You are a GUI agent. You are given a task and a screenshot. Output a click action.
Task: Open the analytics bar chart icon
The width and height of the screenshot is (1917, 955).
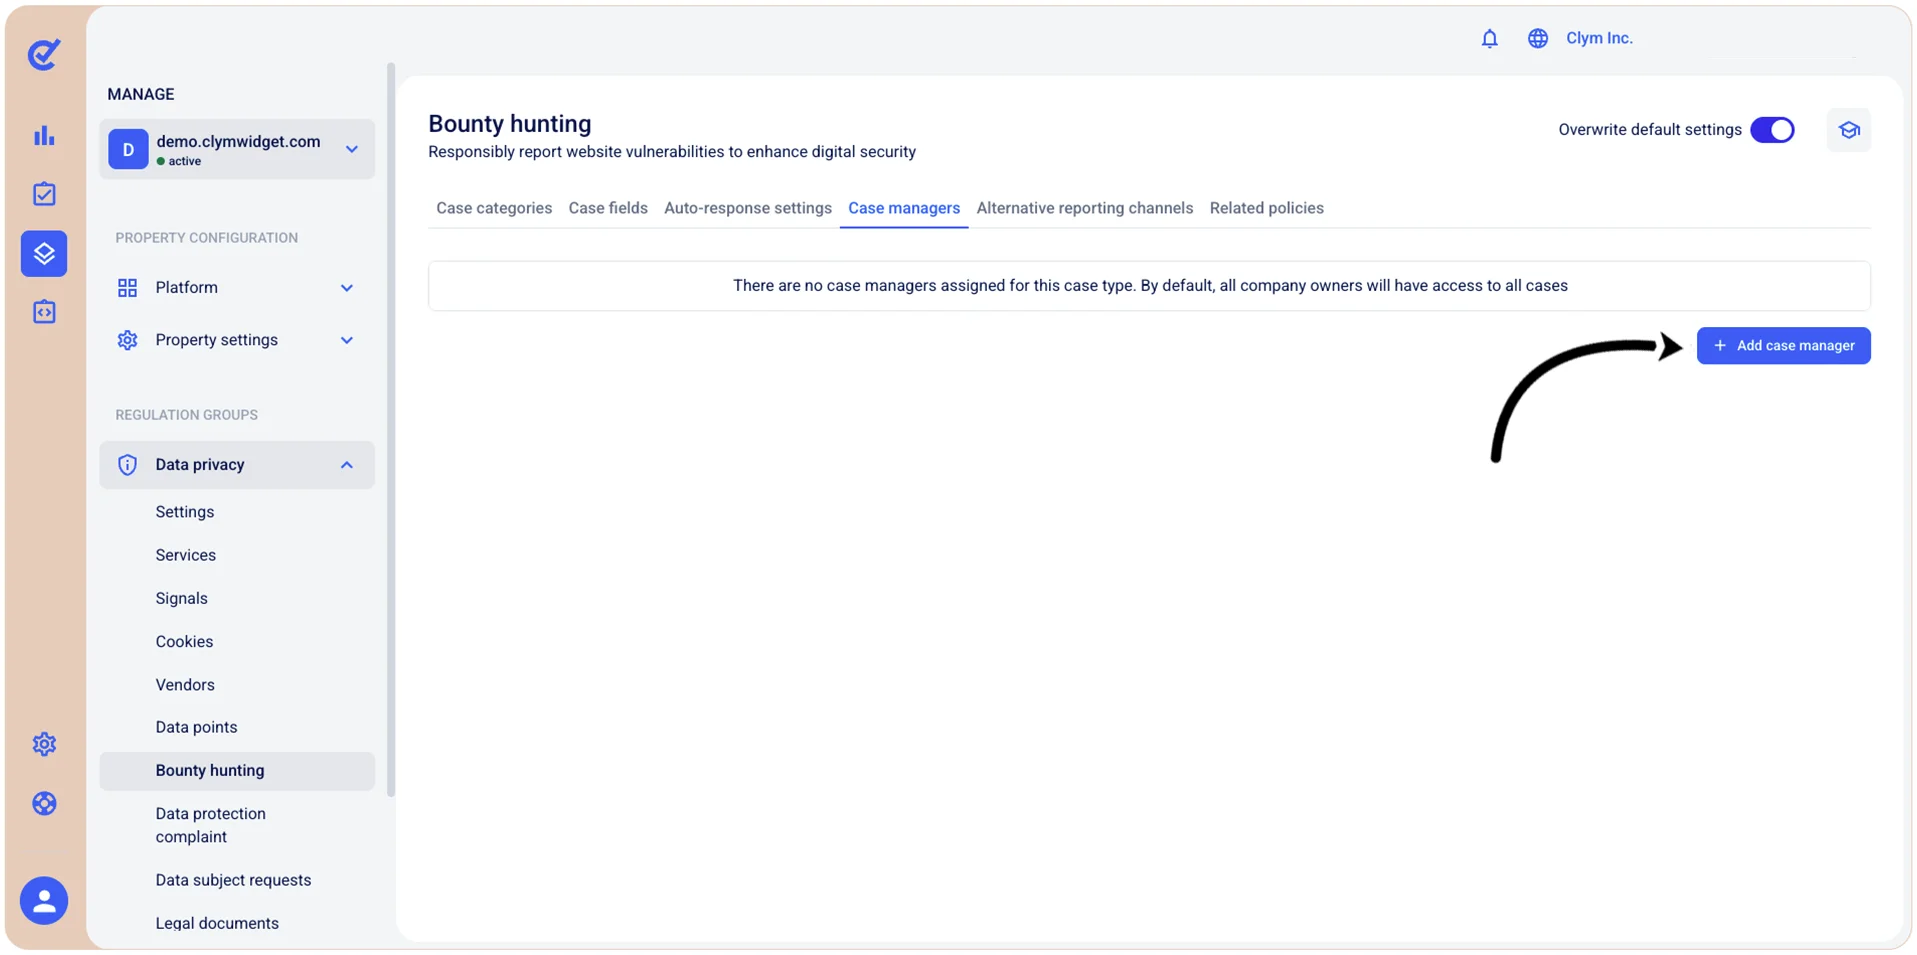(44, 136)
